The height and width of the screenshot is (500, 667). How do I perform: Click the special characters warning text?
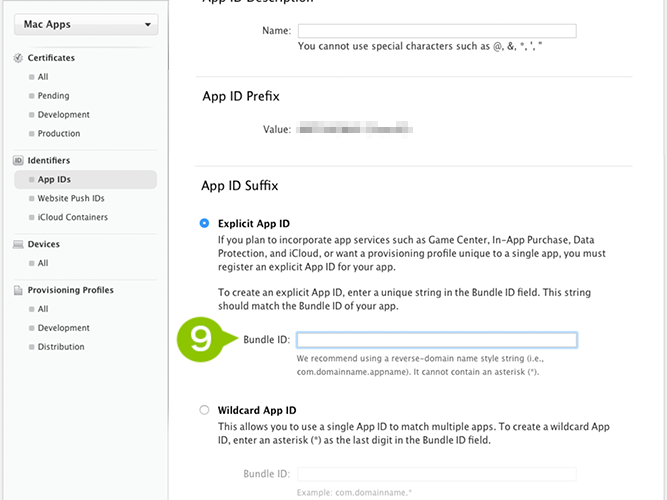(420, 46)
